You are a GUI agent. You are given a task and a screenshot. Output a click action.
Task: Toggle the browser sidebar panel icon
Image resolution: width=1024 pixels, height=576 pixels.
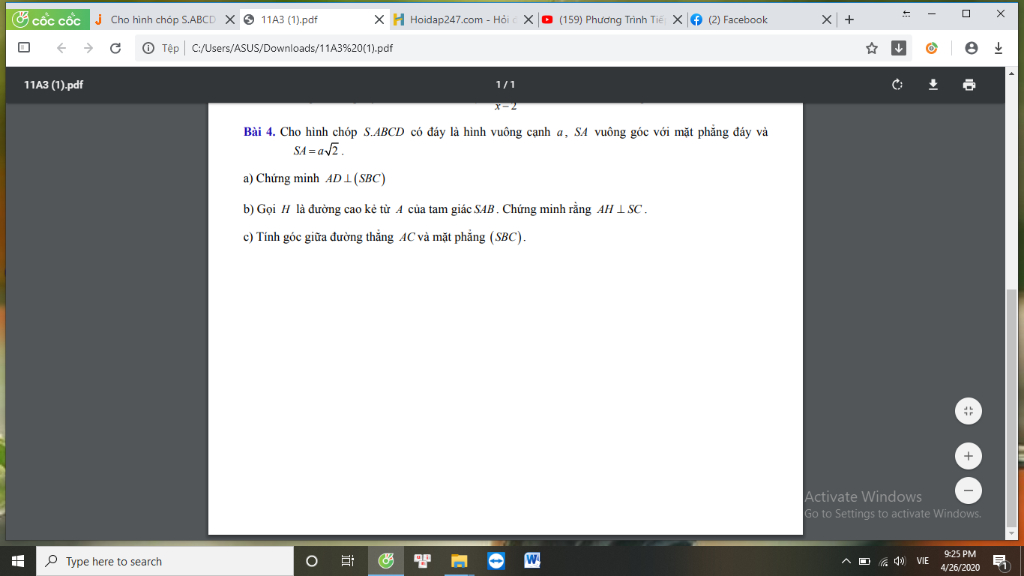[x=24, y=48]
